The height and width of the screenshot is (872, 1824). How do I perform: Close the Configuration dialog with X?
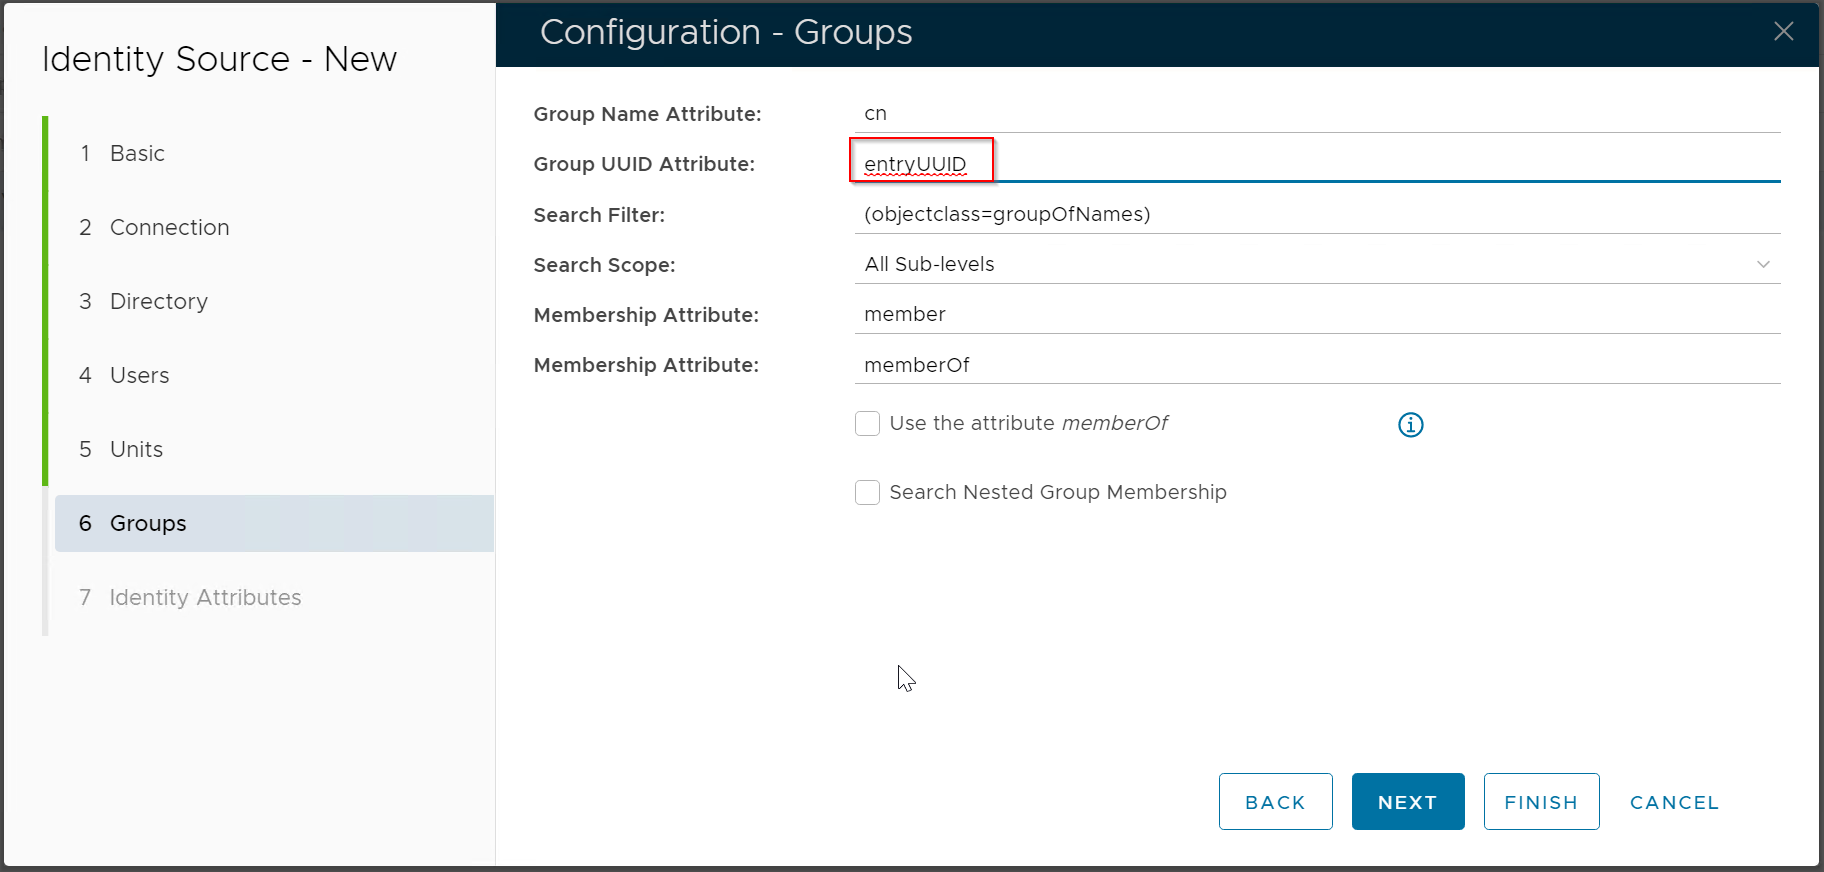[x=1783, y=32]
